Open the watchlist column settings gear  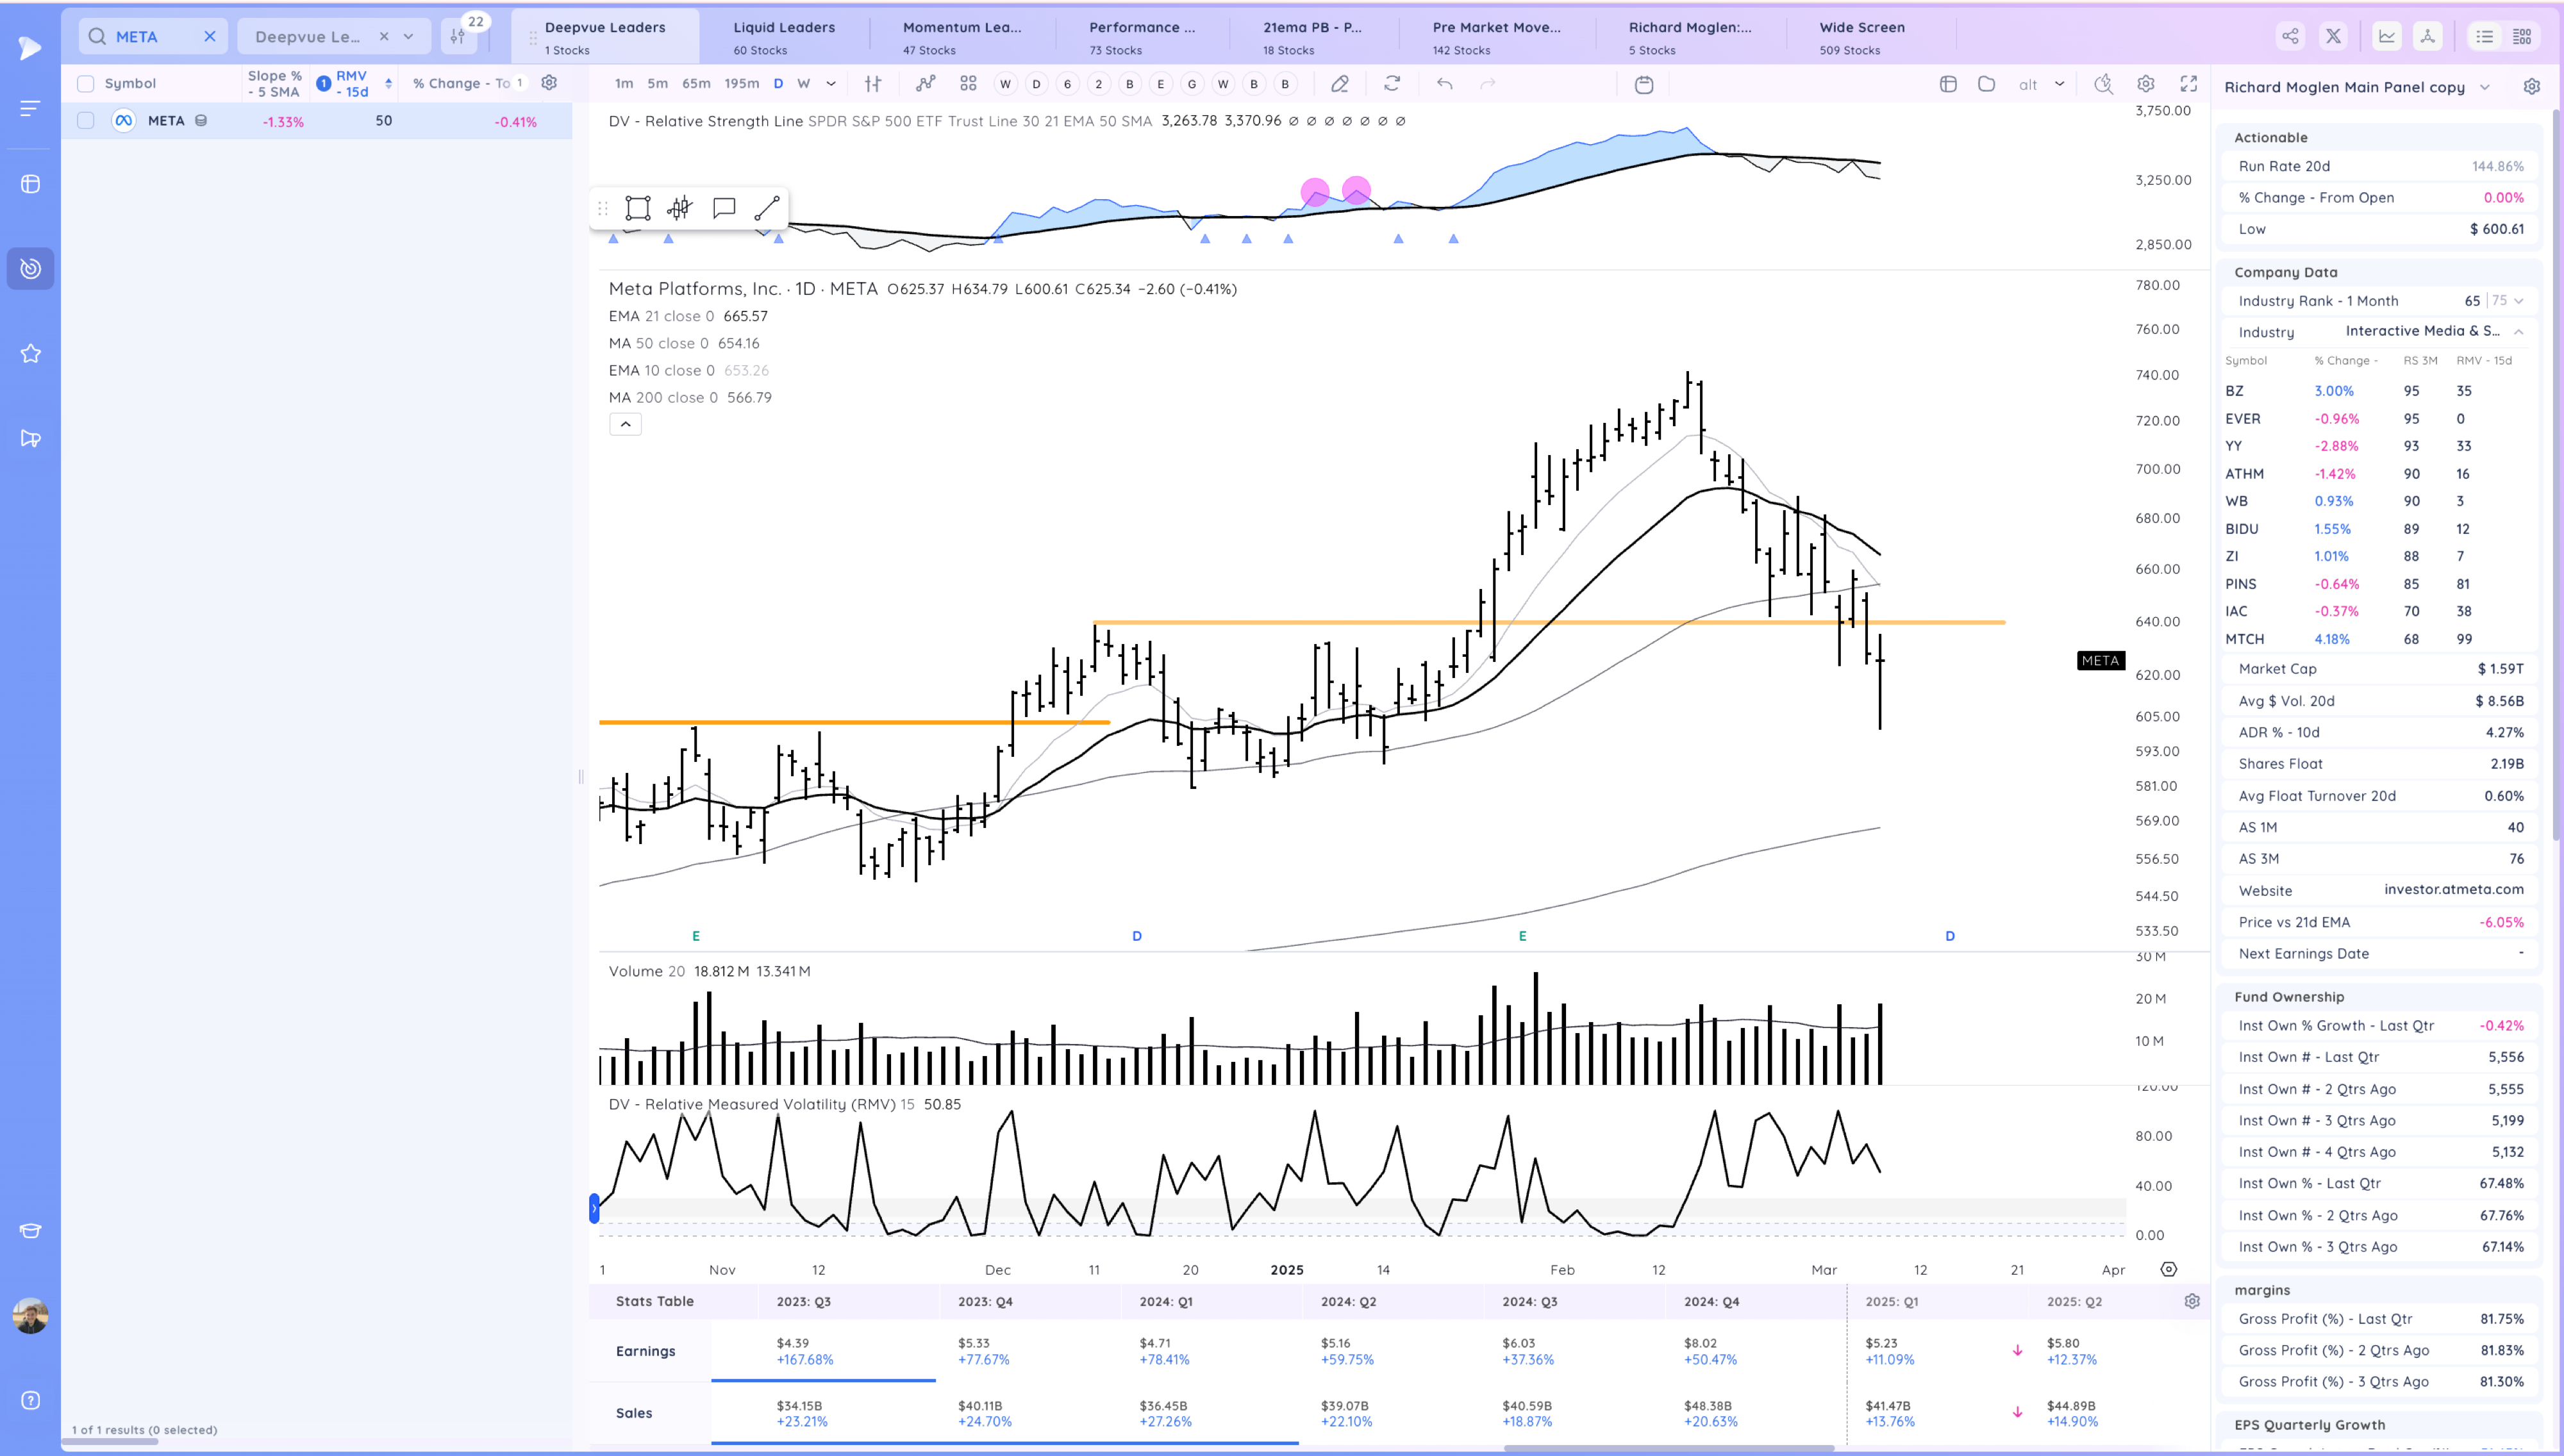tap(549, 83)
